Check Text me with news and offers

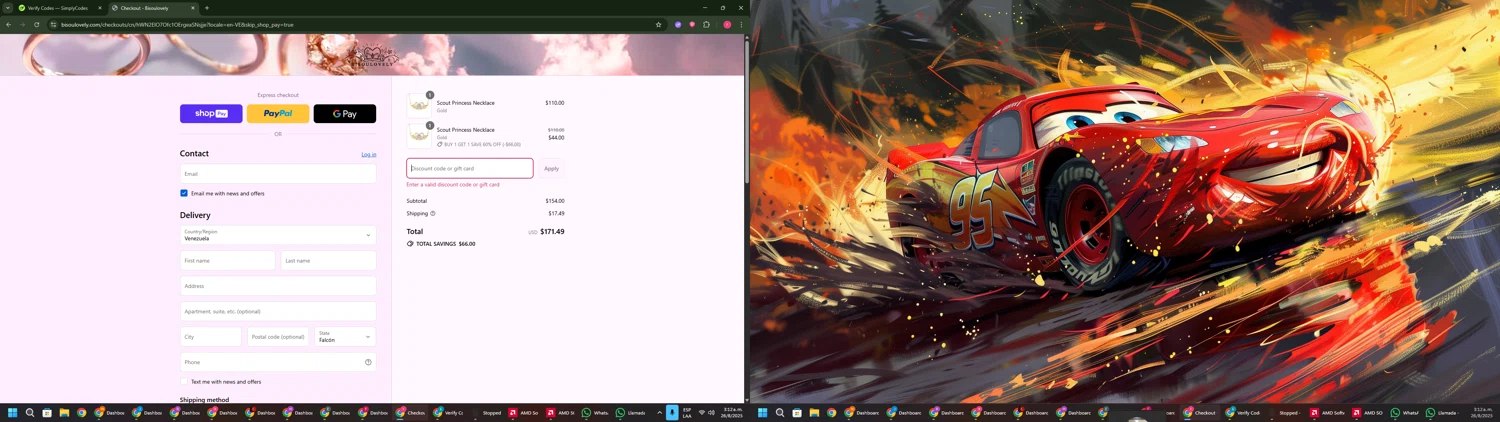(184, 381)
